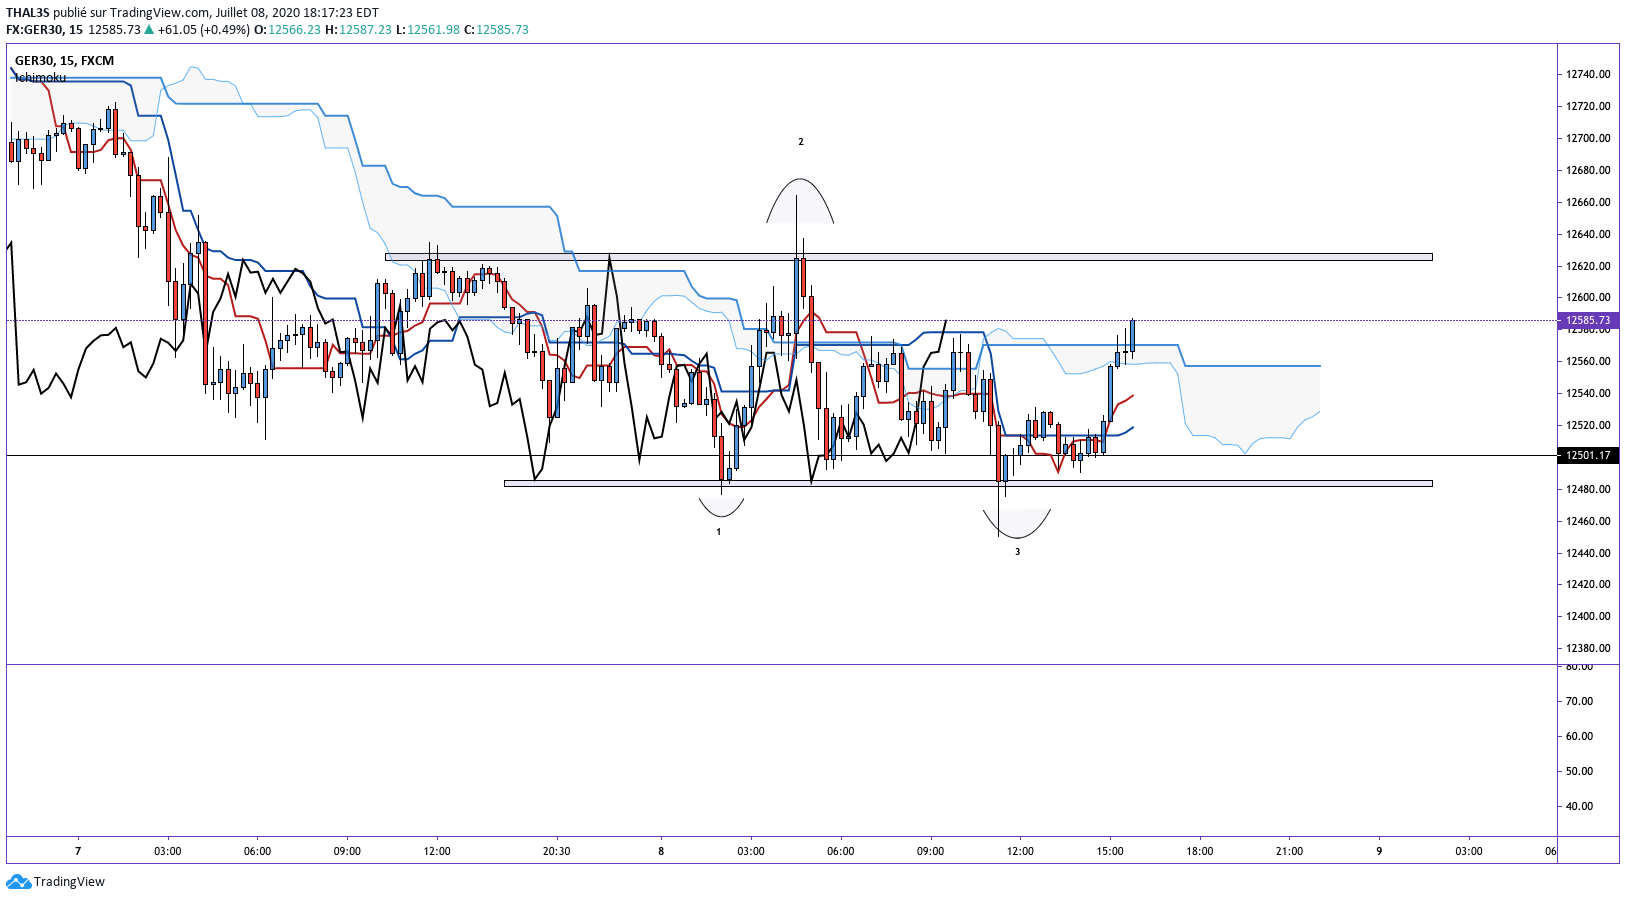Click the C:12585.73 close value
Viewport: 1626px width, 900px height.
click(496, 29)
